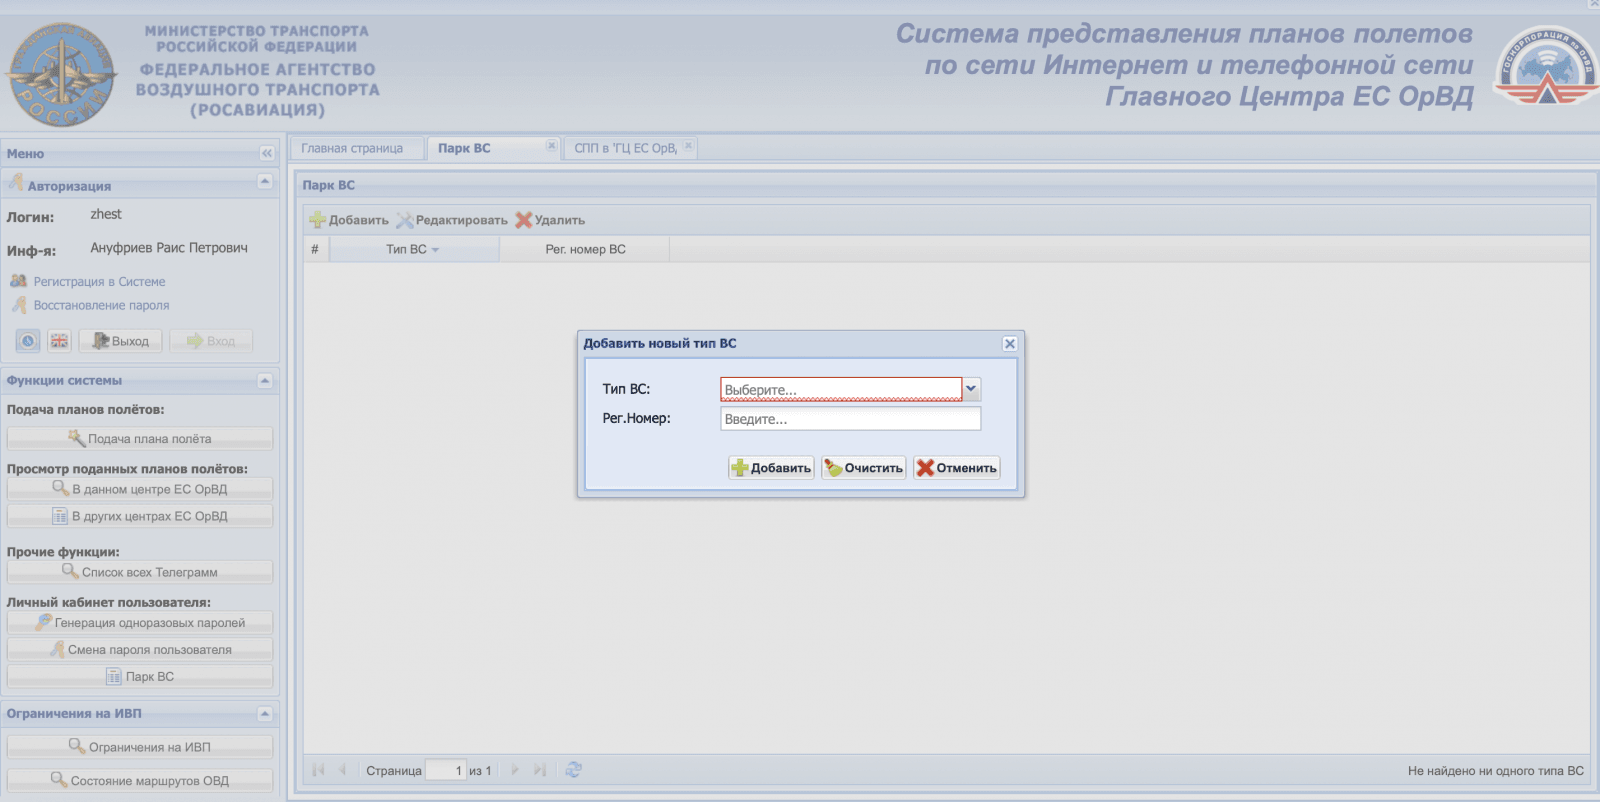Go to next page in pager
This screenshot has height=802, width=1600.
click(x=515, y=770)
